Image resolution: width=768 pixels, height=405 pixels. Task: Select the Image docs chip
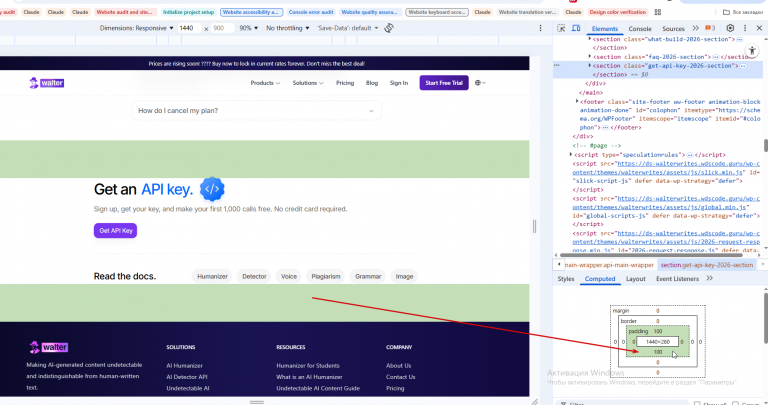pyautogui.click(x=404, y=276)
